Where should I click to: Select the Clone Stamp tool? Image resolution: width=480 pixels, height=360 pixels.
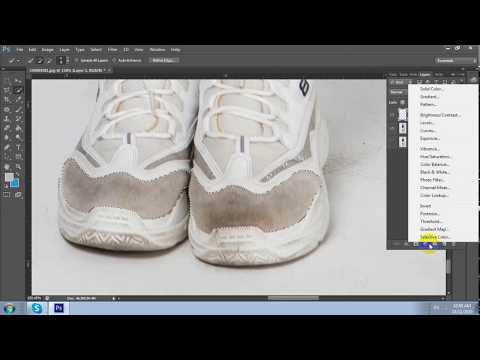tap(7, 119)
